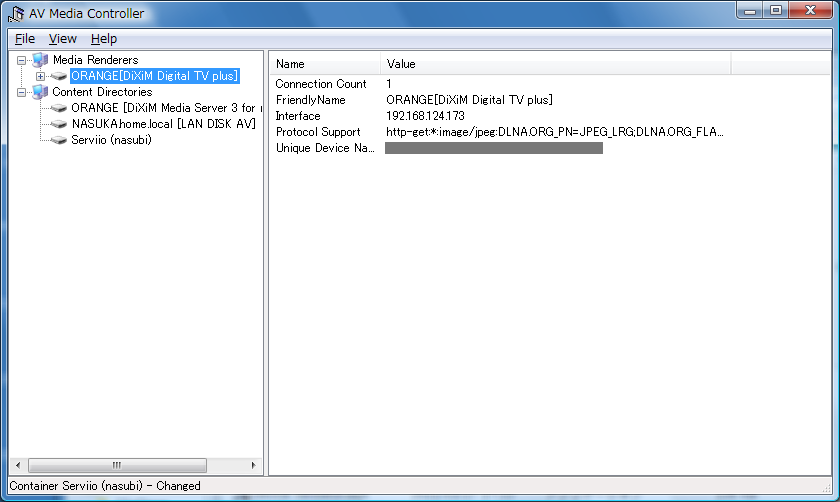Click the right arrow of tree scrollbar
Viewport: 840px width, 502px height.
pyautogui.click(x=253, y=466)
